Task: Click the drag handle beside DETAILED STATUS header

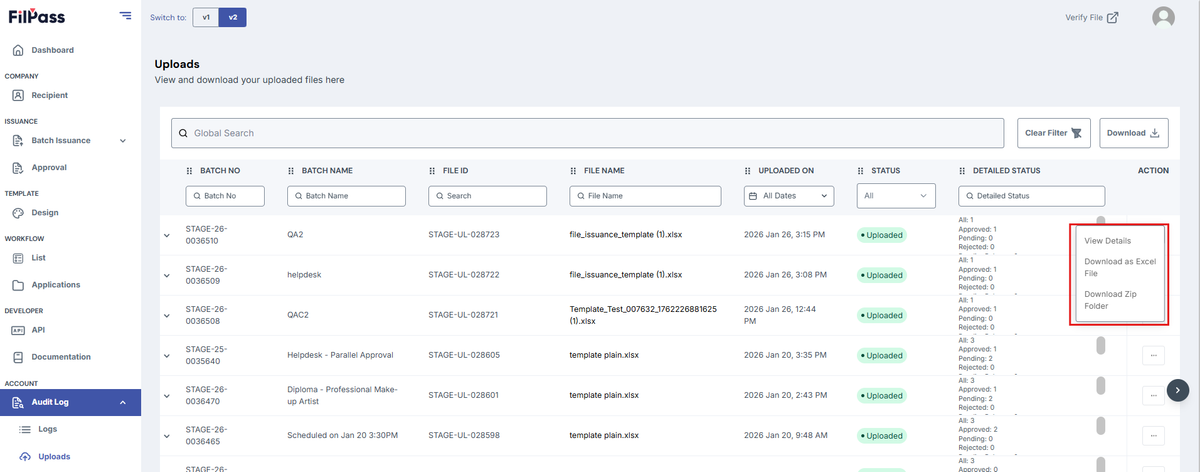Action: click(962, 171)
